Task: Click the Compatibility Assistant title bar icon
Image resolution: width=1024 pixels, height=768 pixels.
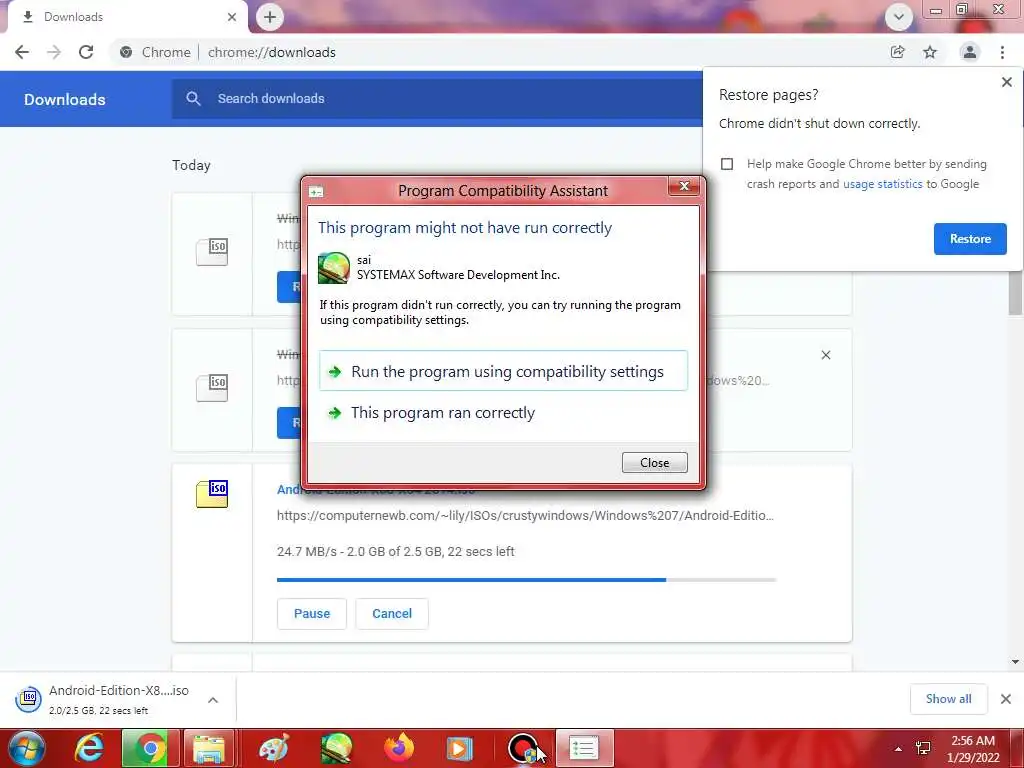Action: pyautogui.click(x=316, y=191)
